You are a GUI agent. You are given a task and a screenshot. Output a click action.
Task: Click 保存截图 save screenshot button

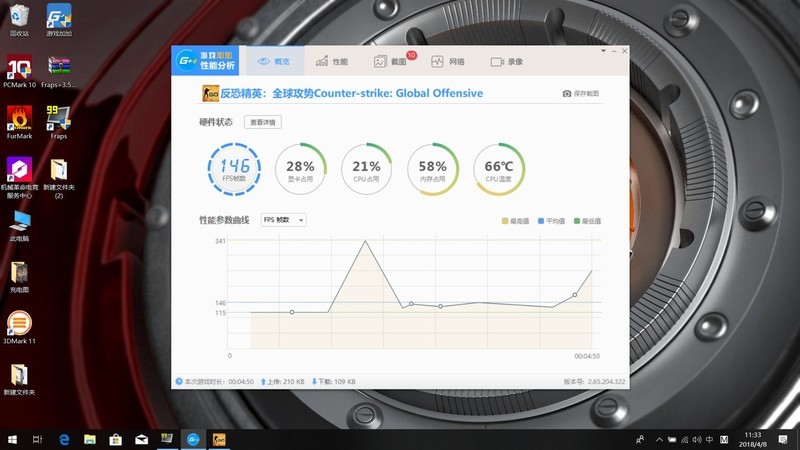click(x=581, y=93)
